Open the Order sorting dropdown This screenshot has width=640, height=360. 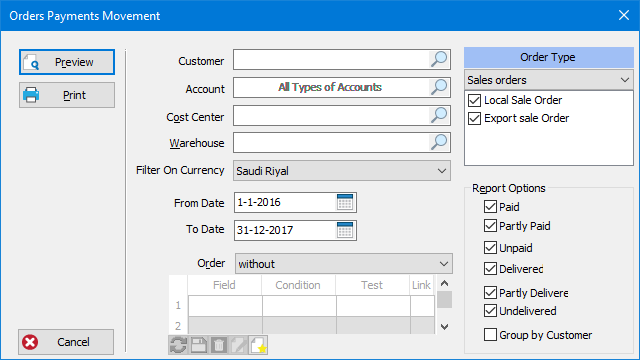[x=344, y=264]
